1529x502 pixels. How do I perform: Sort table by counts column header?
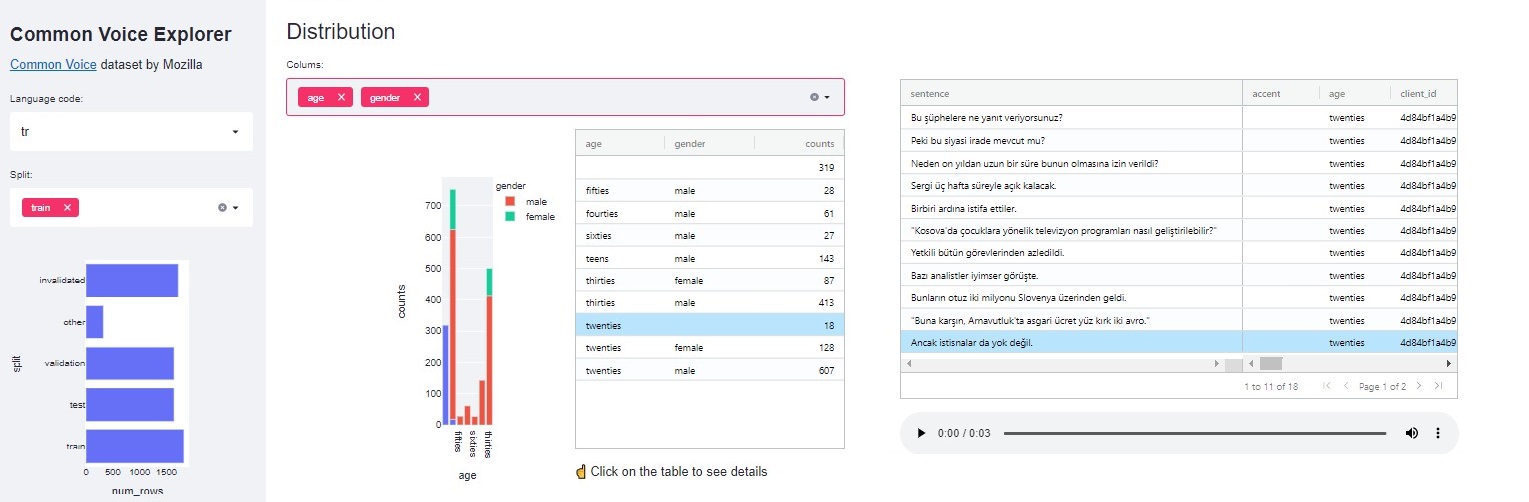coord(819,144)
